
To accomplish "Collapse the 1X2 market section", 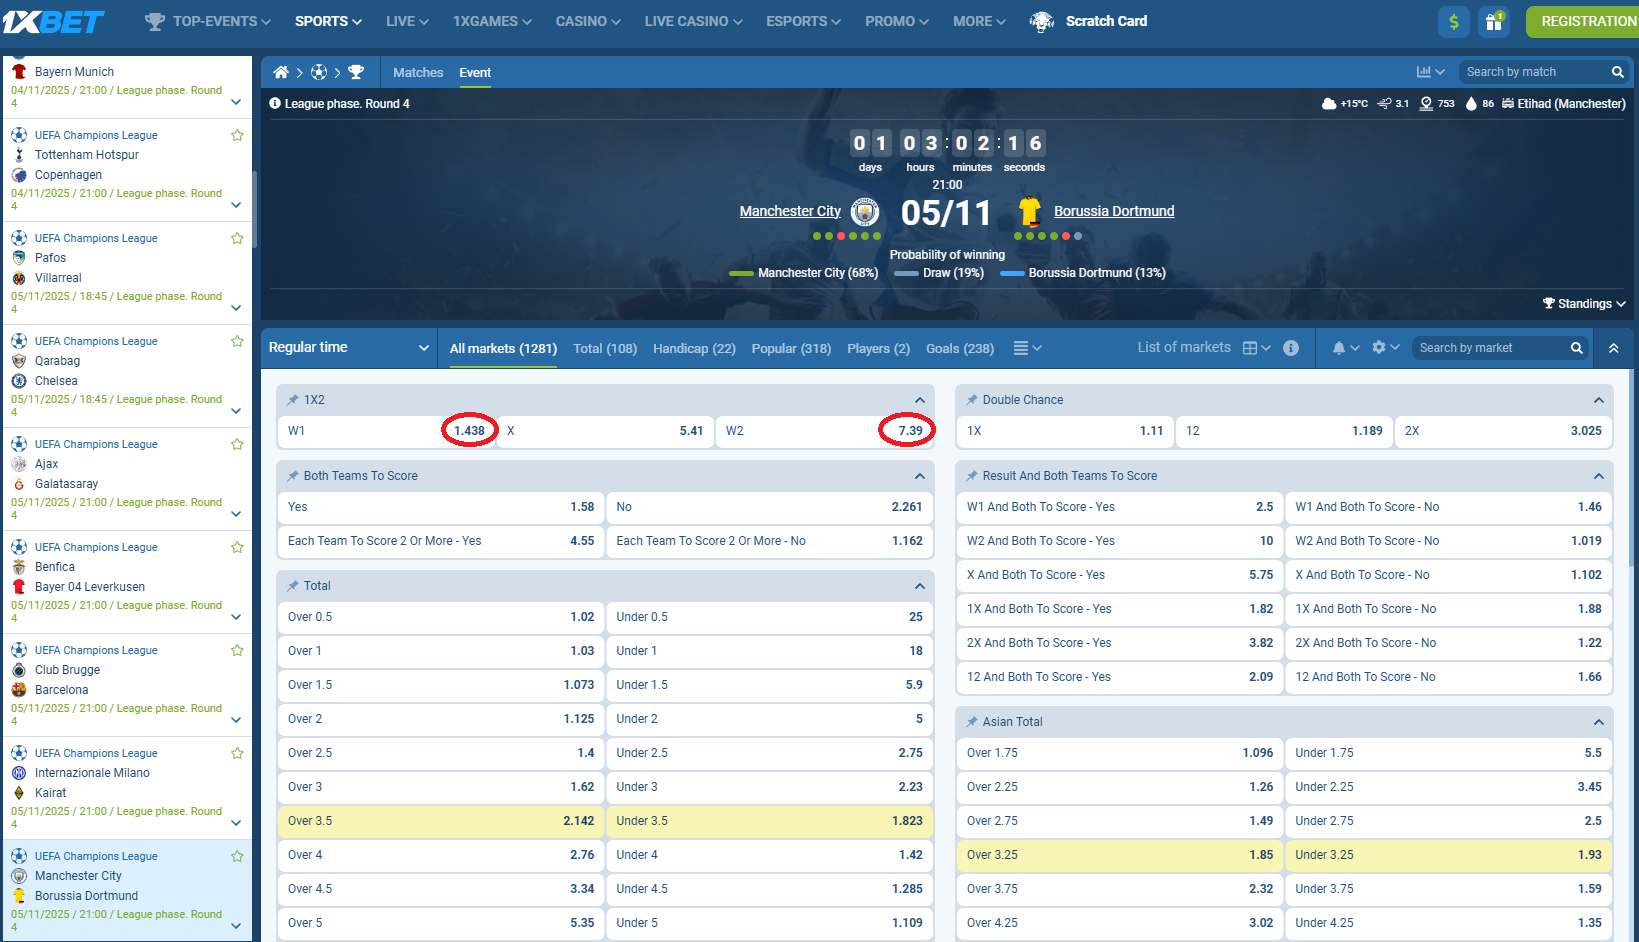I will pos(919,399).
